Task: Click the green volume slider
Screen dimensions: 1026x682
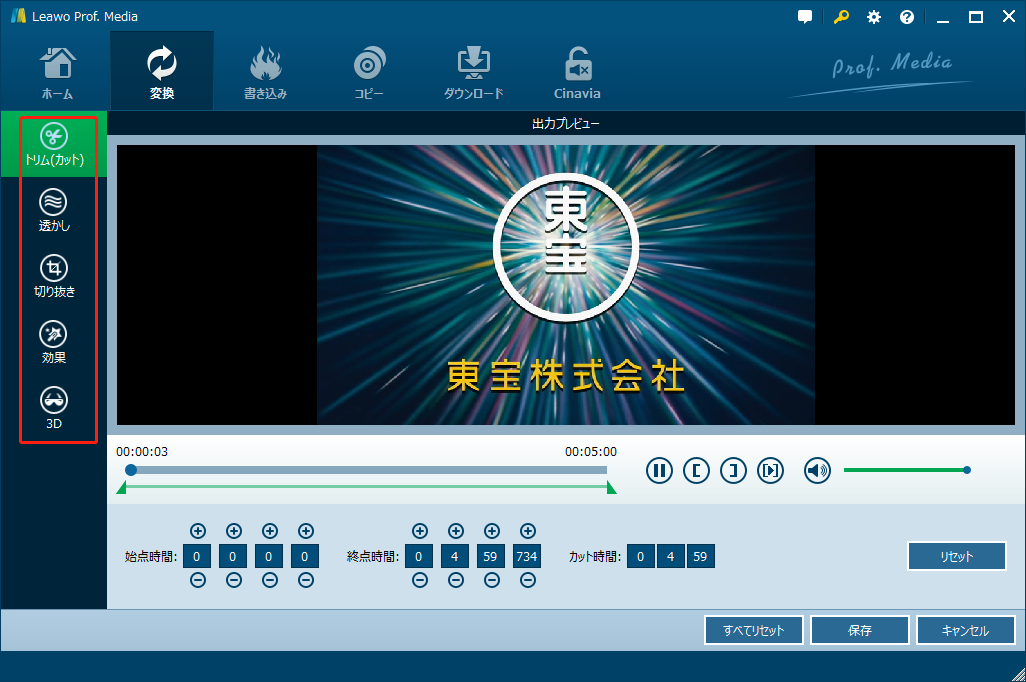Action: coord(907,470)
